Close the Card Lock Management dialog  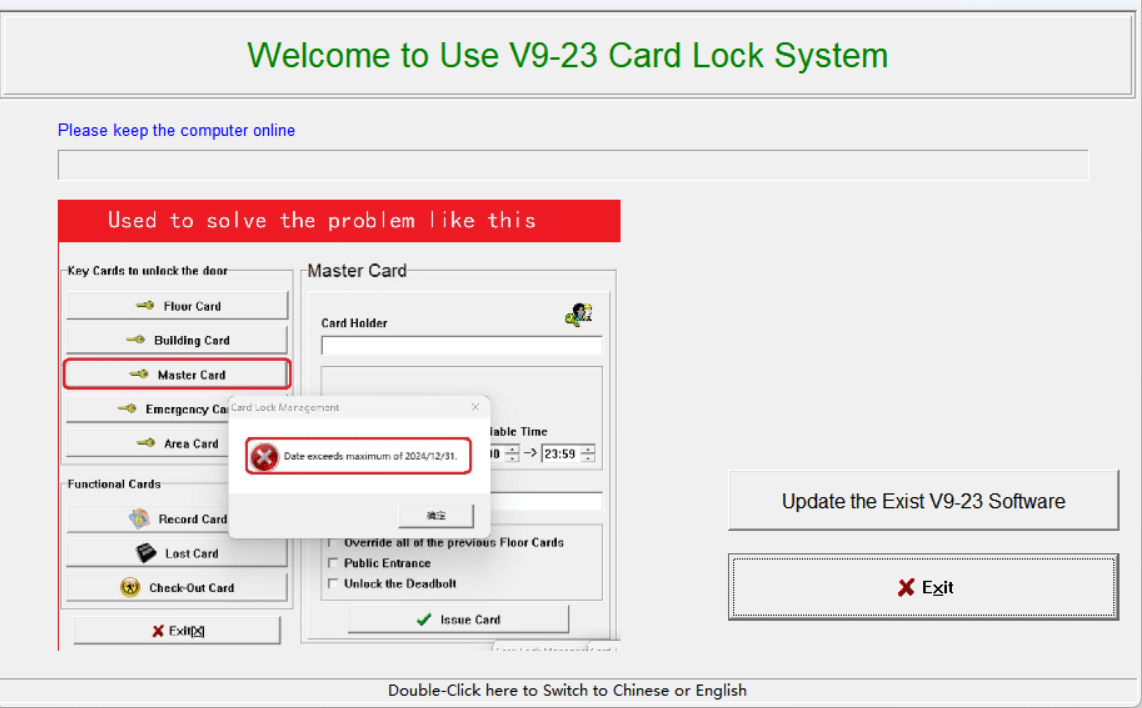tap(475, 407)
